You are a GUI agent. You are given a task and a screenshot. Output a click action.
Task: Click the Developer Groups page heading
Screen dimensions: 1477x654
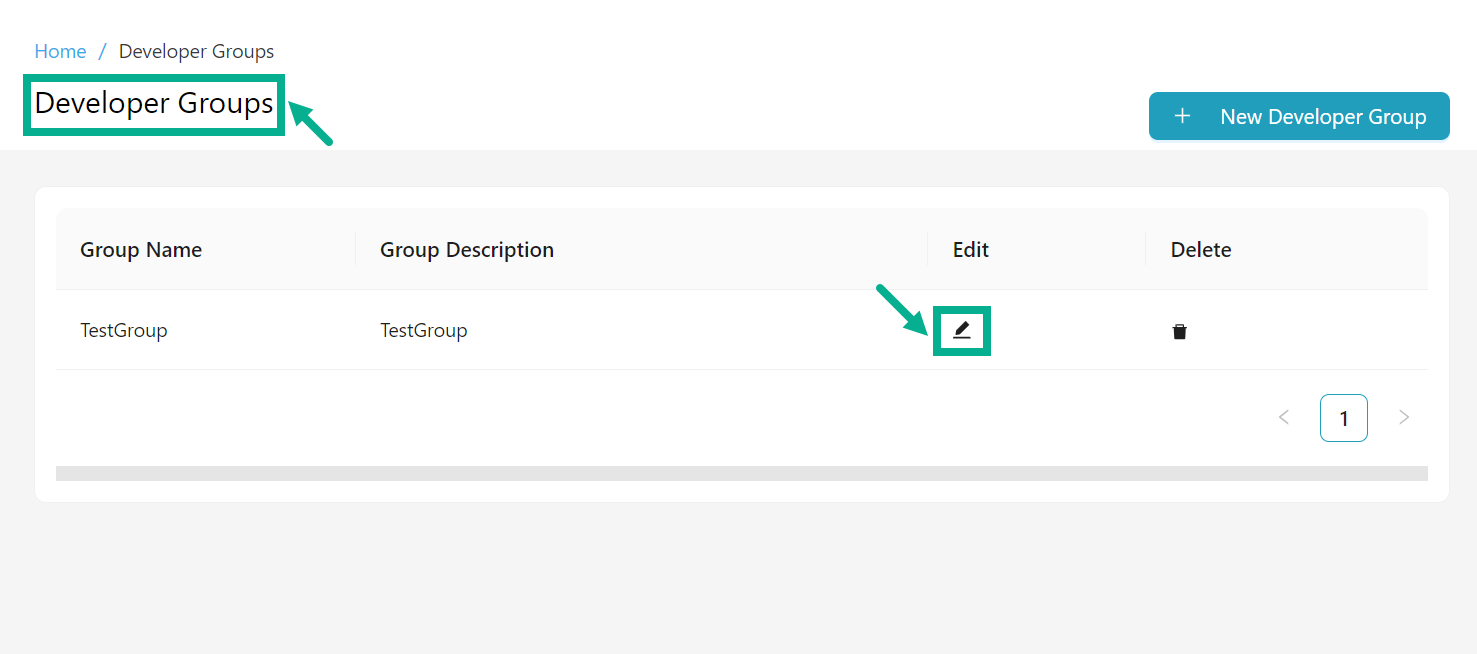point(154,103)
